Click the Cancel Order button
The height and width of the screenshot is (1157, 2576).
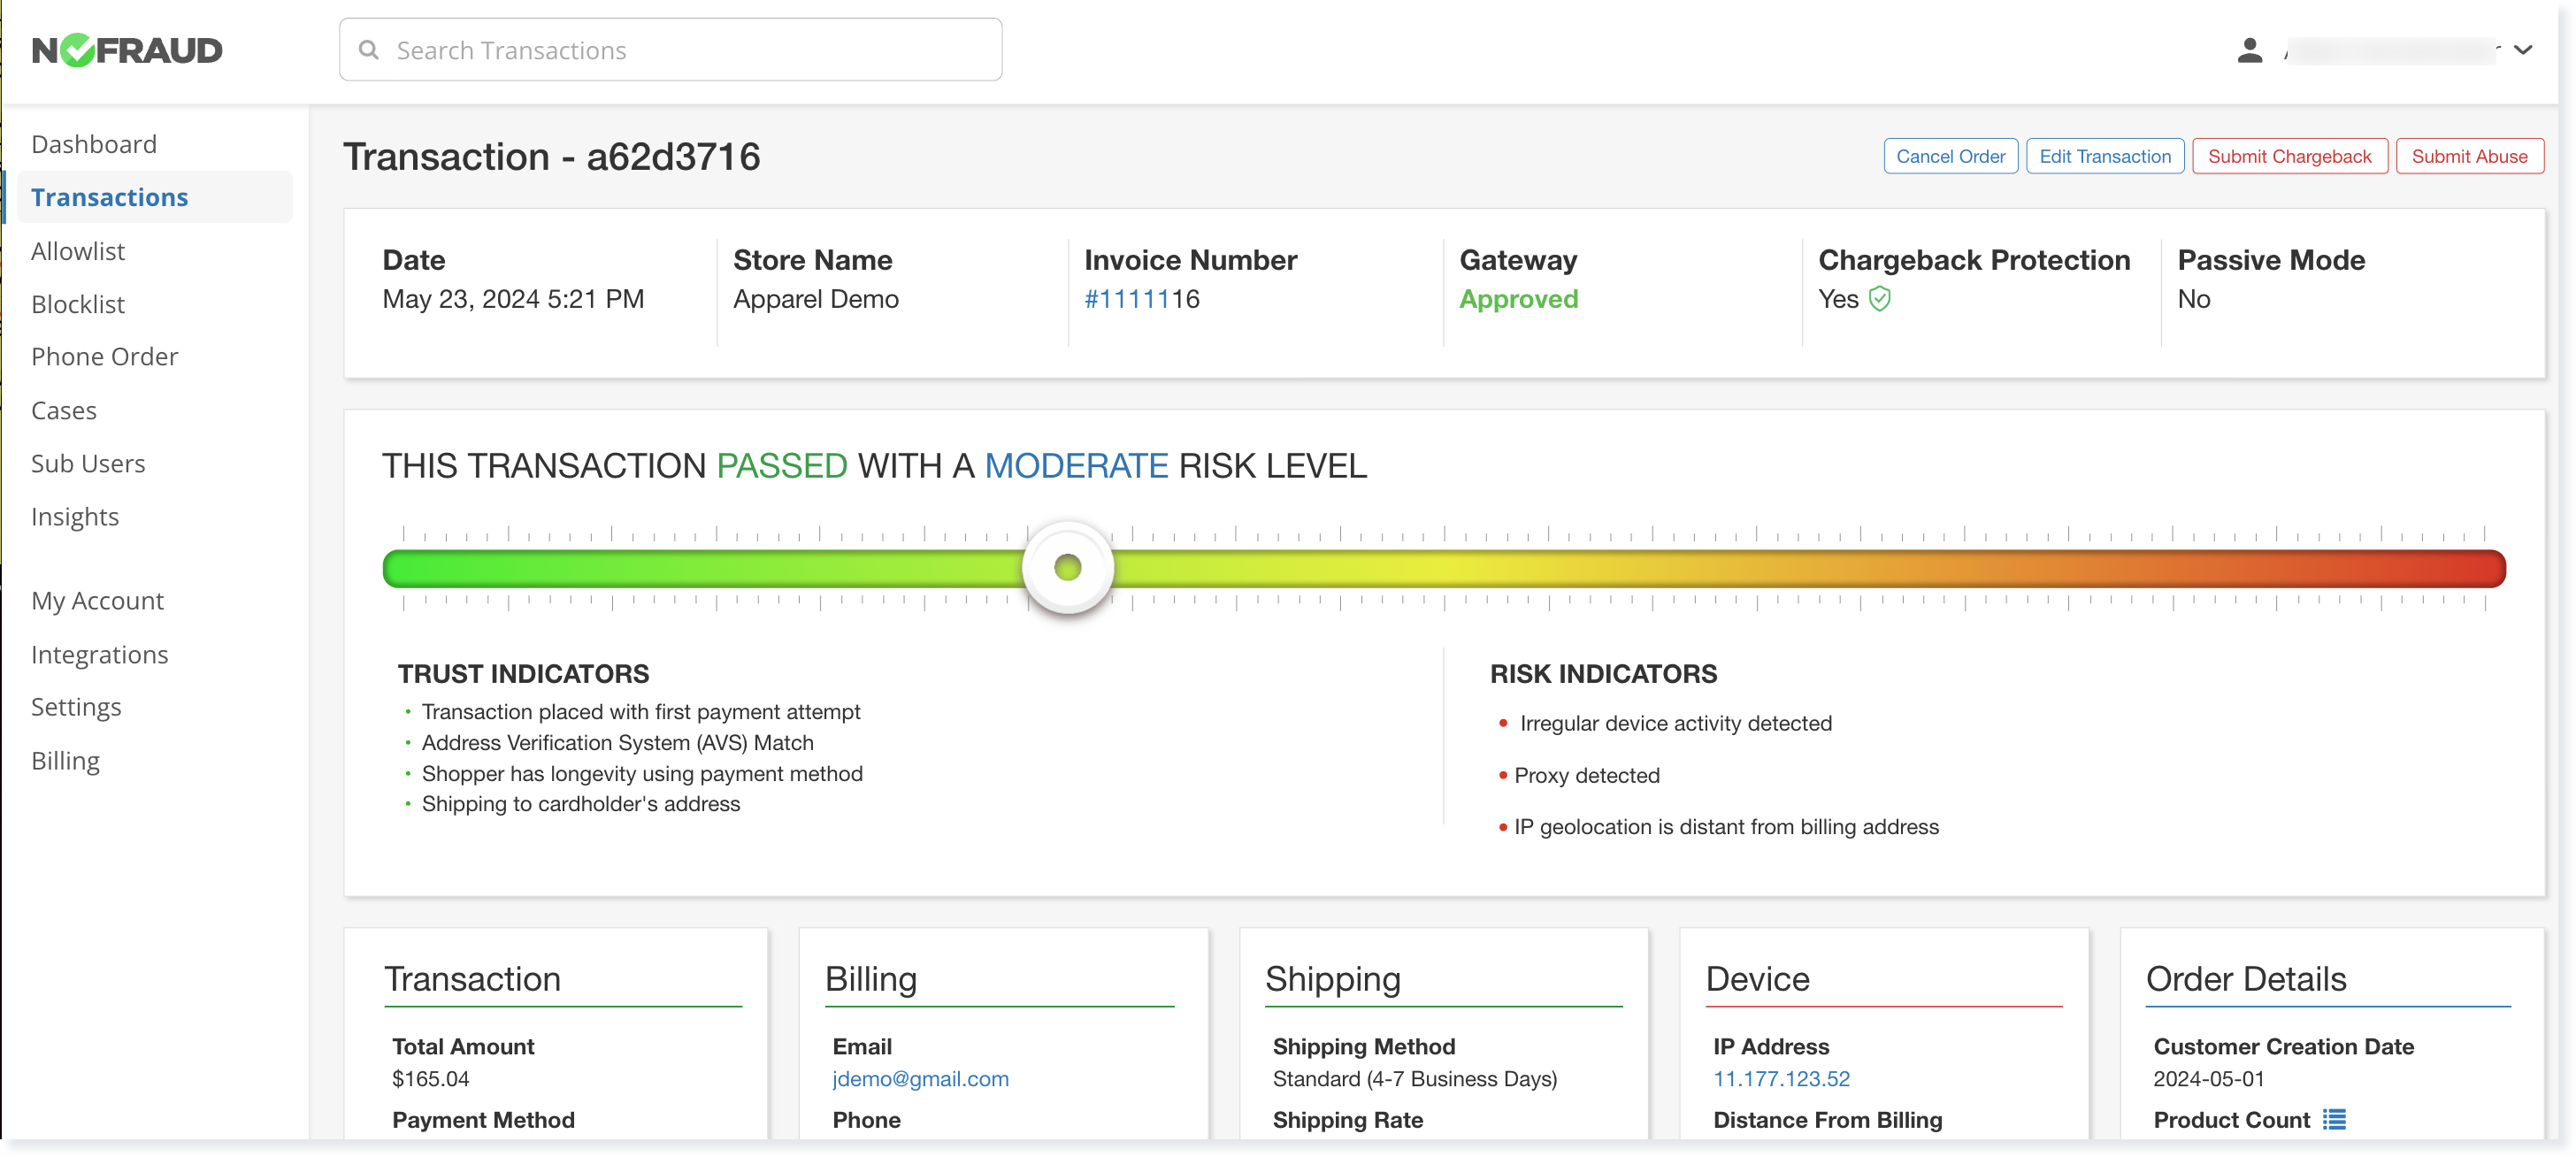1949,156
